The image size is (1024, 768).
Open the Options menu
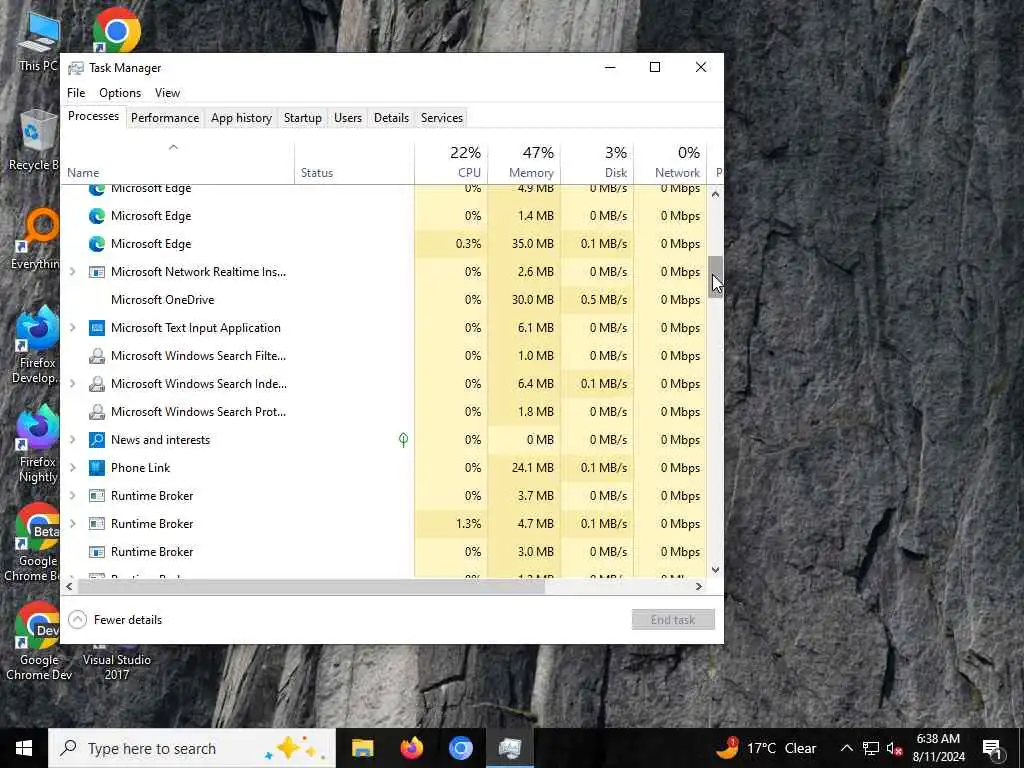[x=120, y=93]
